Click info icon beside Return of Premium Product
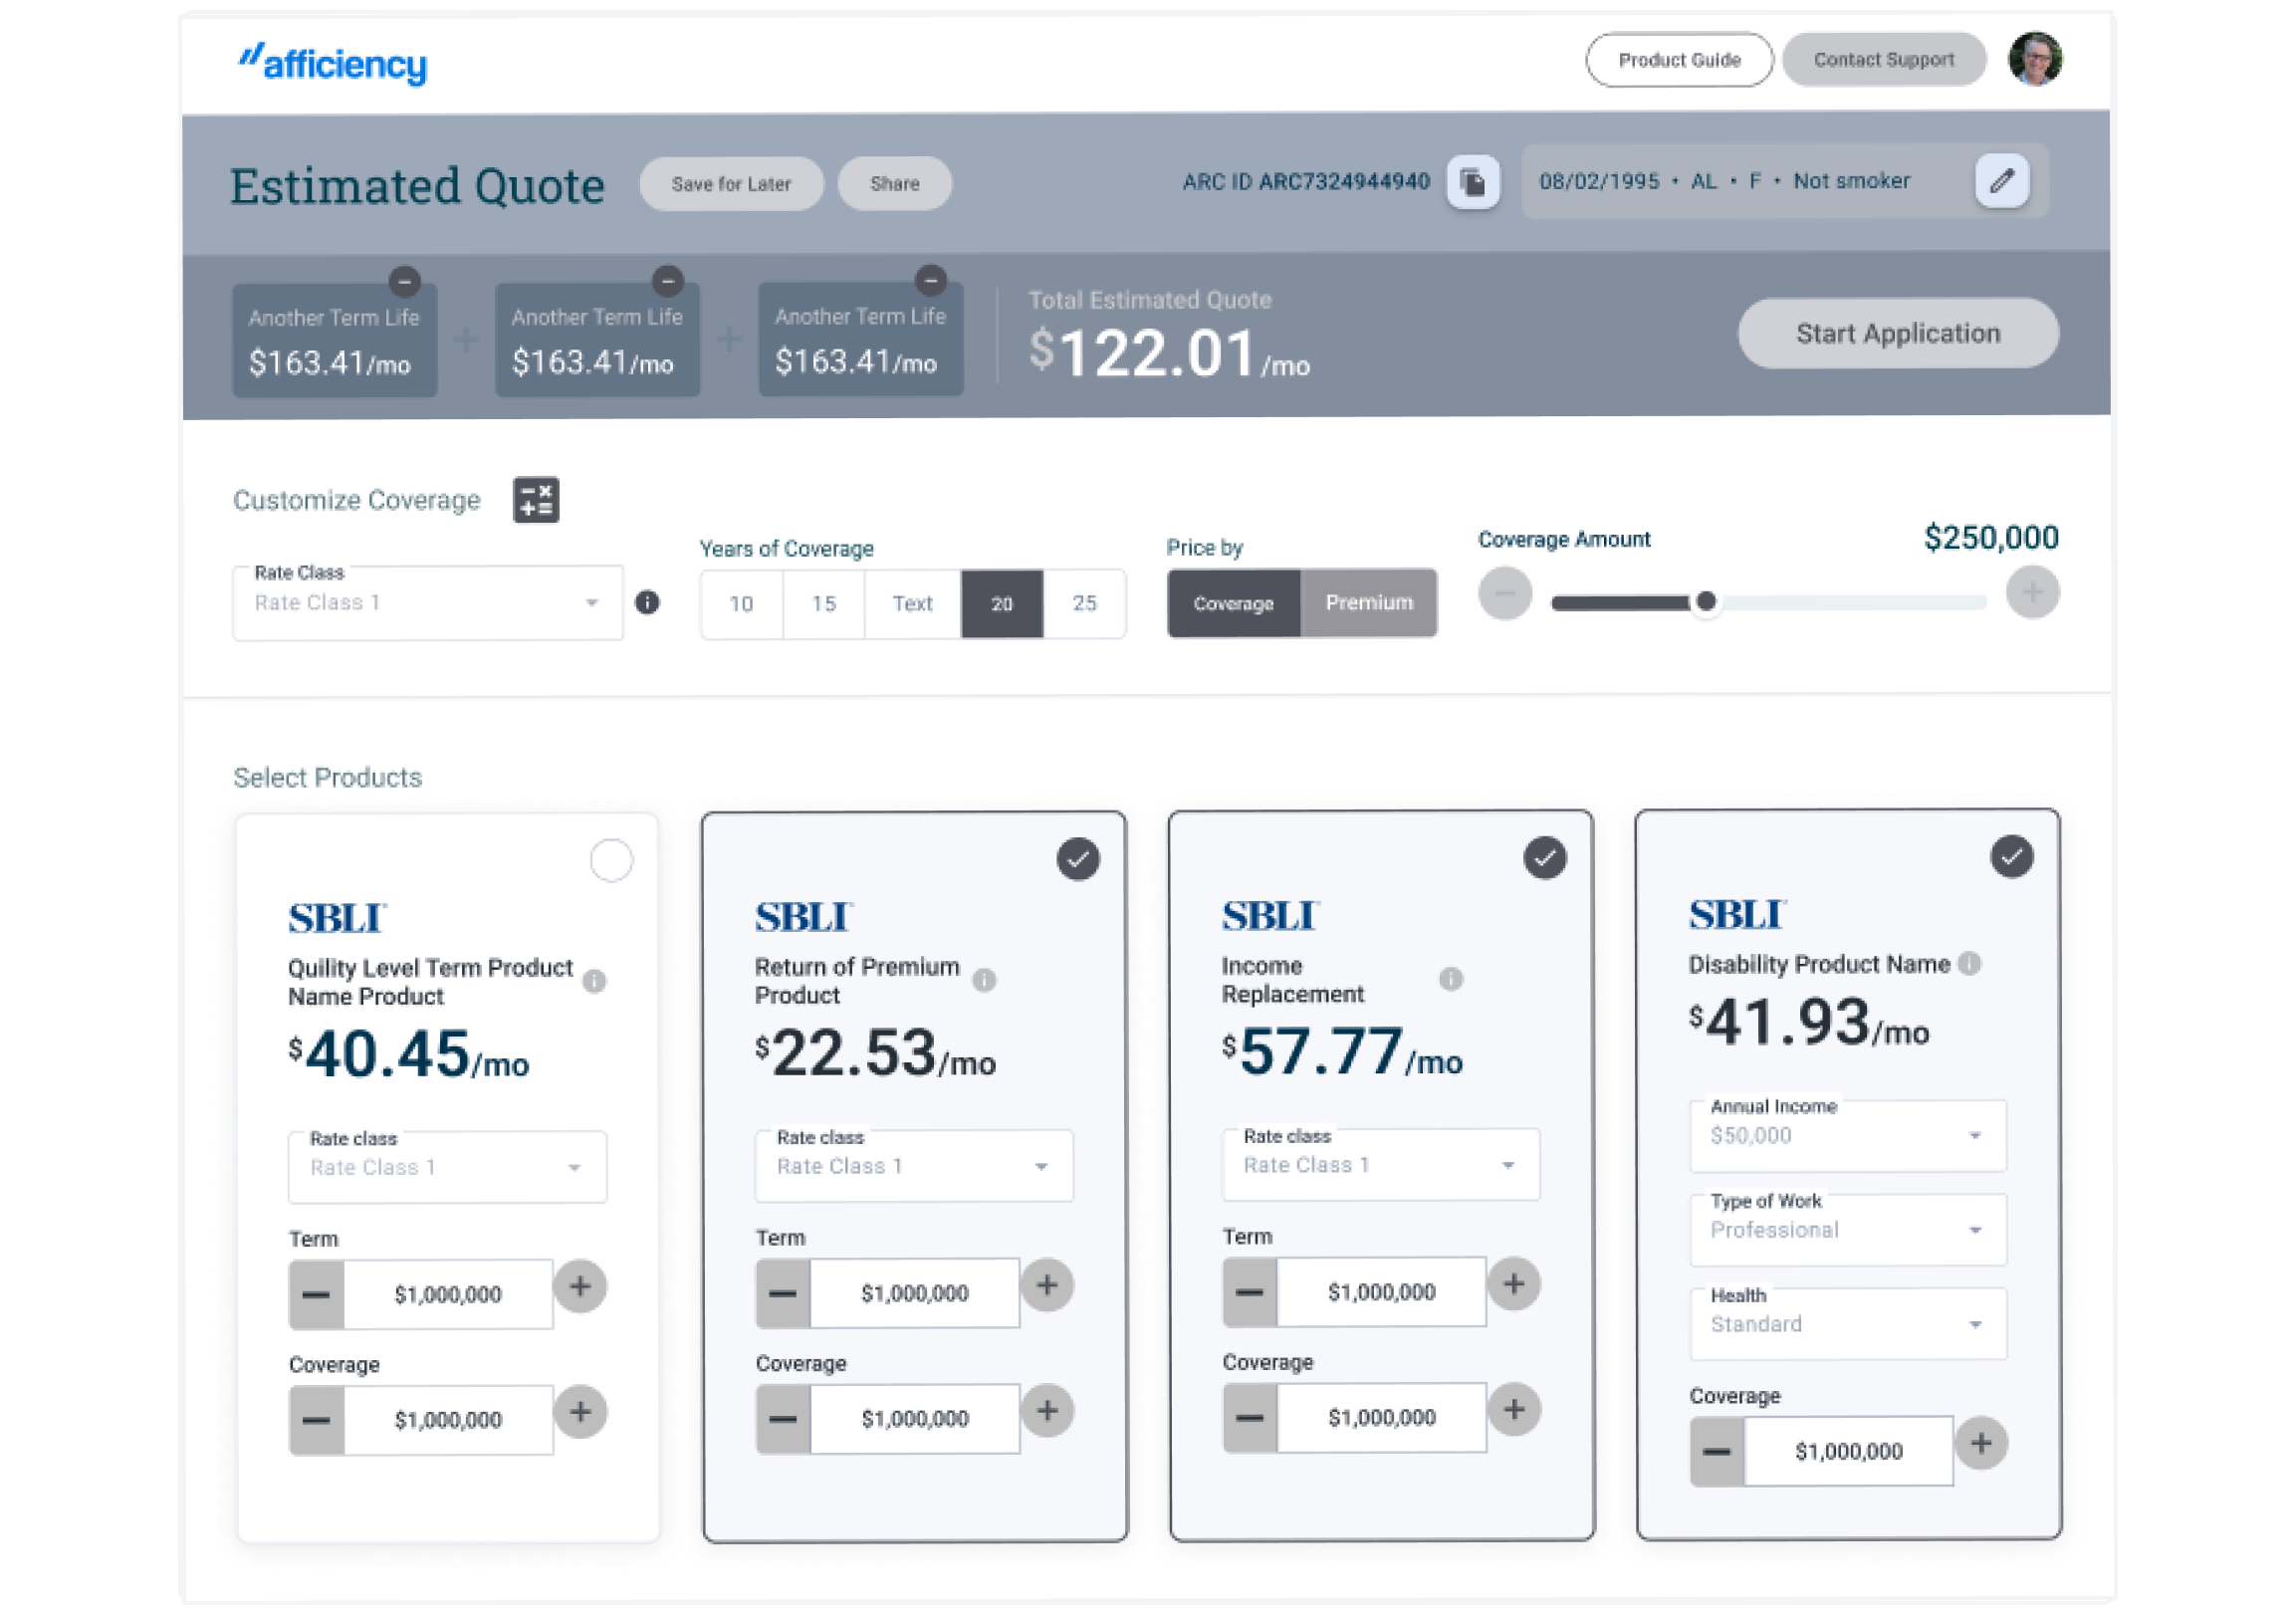This screenshot has width=2296, height=1616. pos(984,980)
